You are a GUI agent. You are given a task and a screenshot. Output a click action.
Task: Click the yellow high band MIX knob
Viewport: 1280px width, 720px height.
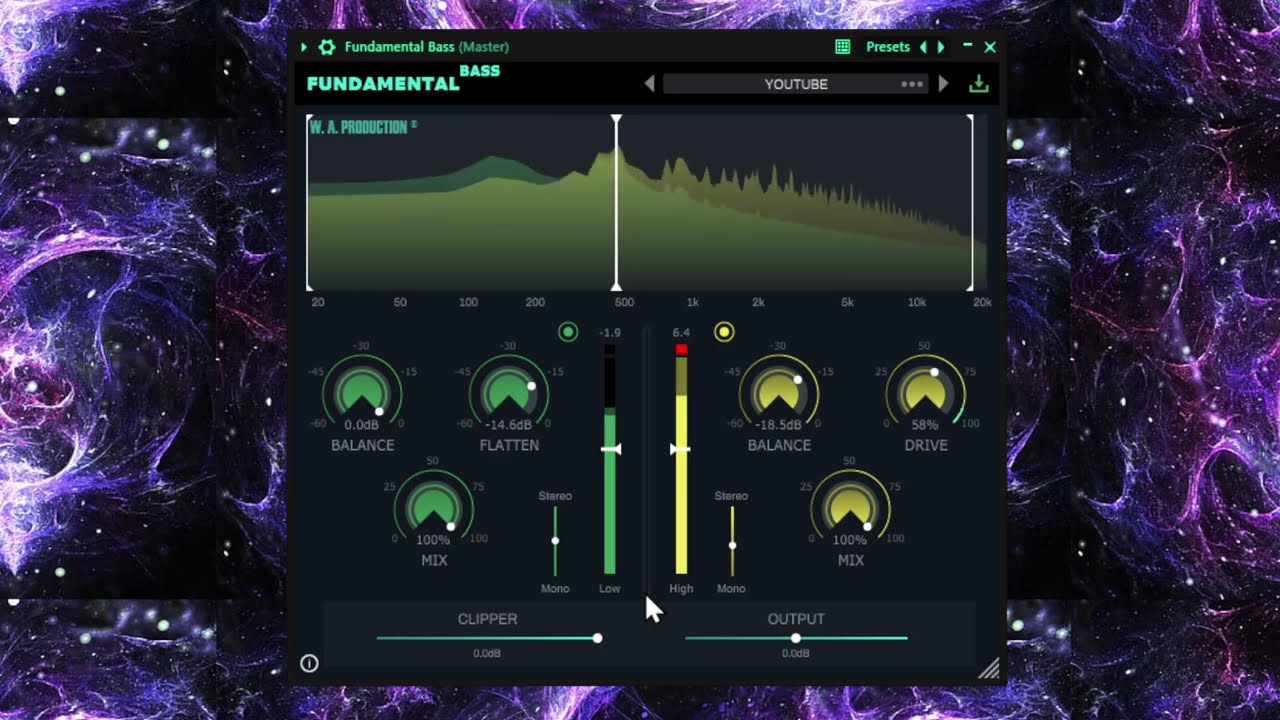click(850, 508)
